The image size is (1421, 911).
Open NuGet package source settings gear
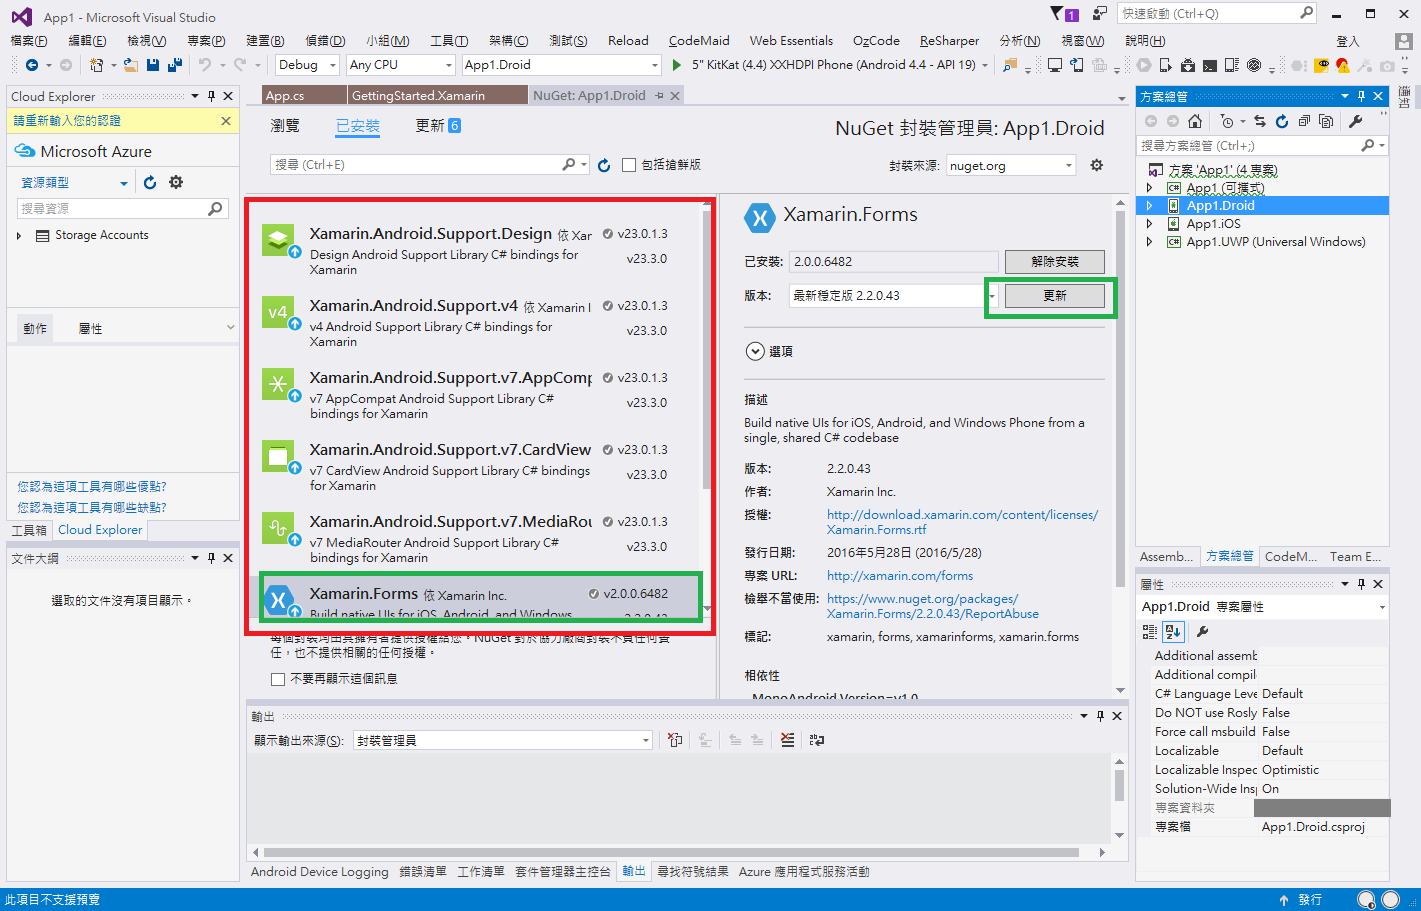[1097, 165]
